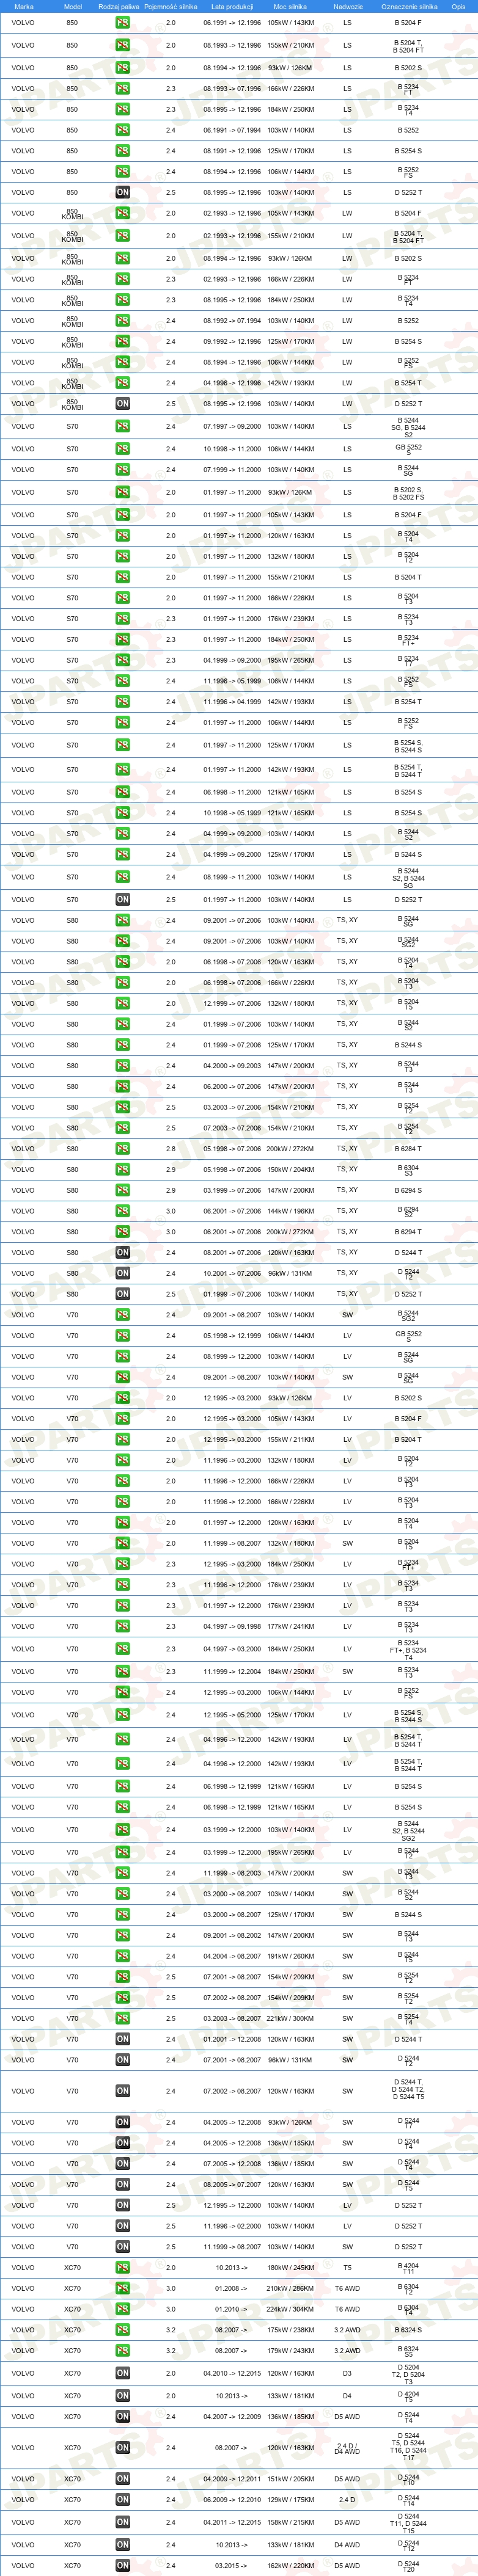Click the ON icon for V70 D 5244 T, T2, T5 row
The width and height of the screenshot is (478, 2576).
click(x=122, y=2091)
